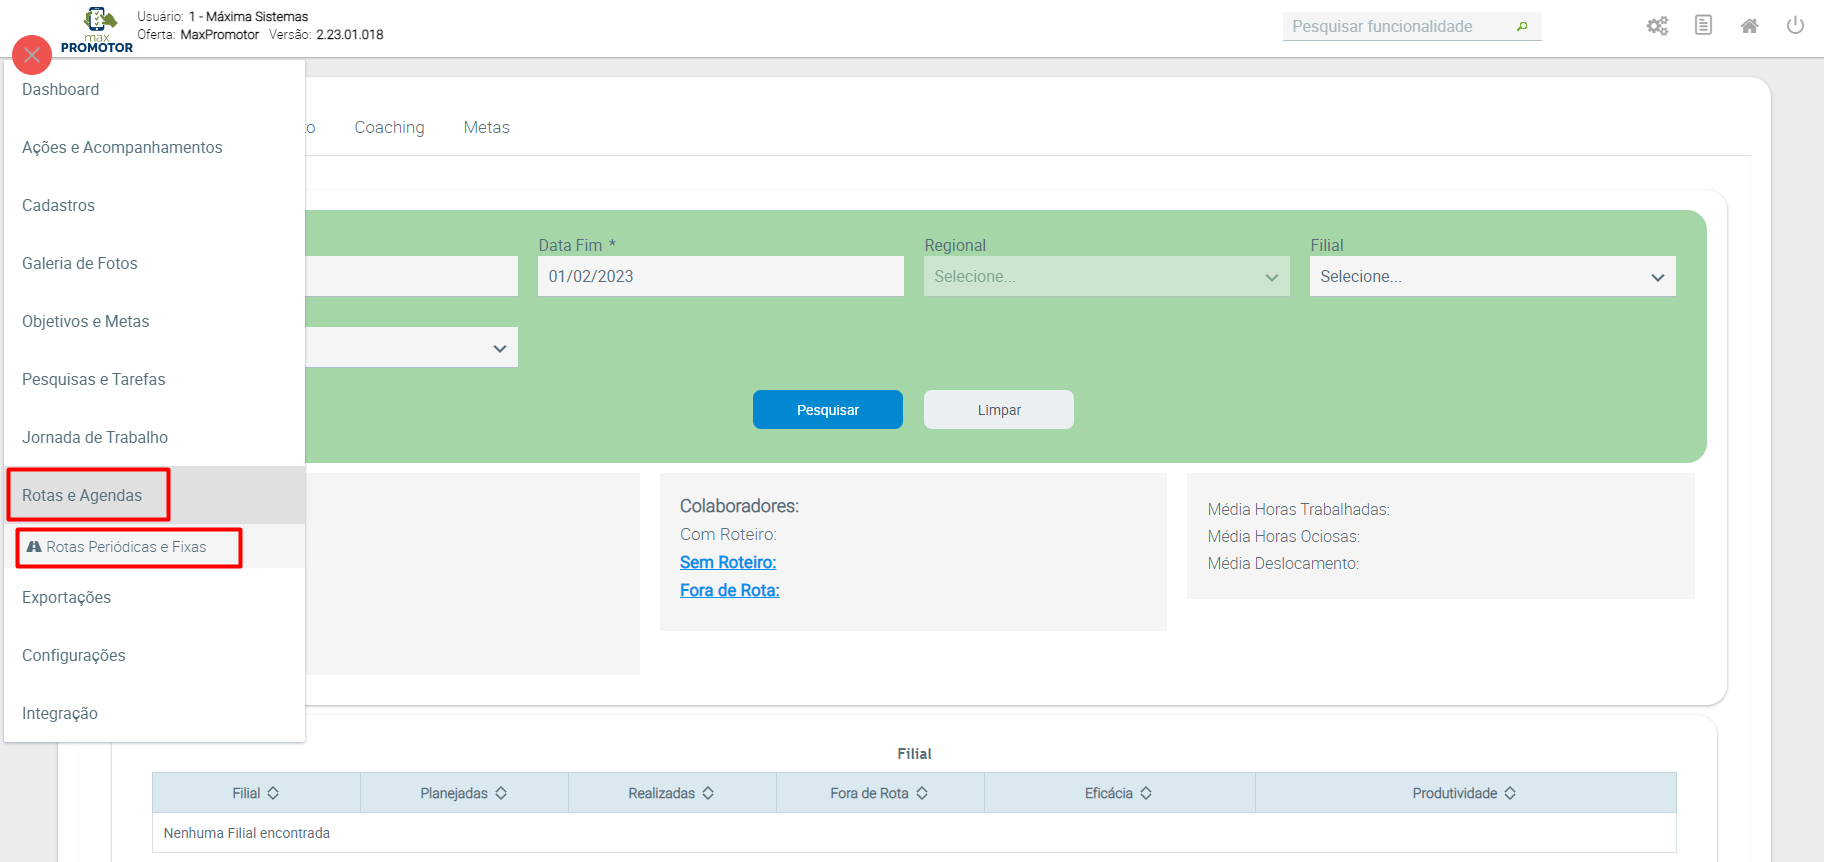The width and height of the screenshot is (1824, 862).
Task: Sort by Produtividade column arrows
Action: pyautogui.click(x=1510, y=793)
